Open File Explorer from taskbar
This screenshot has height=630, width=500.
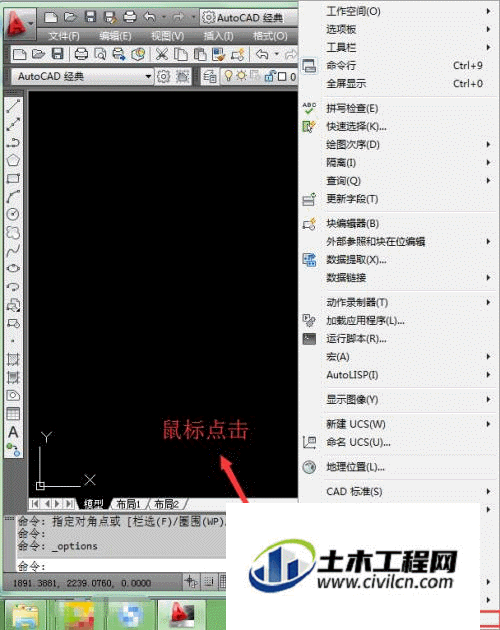25,615
